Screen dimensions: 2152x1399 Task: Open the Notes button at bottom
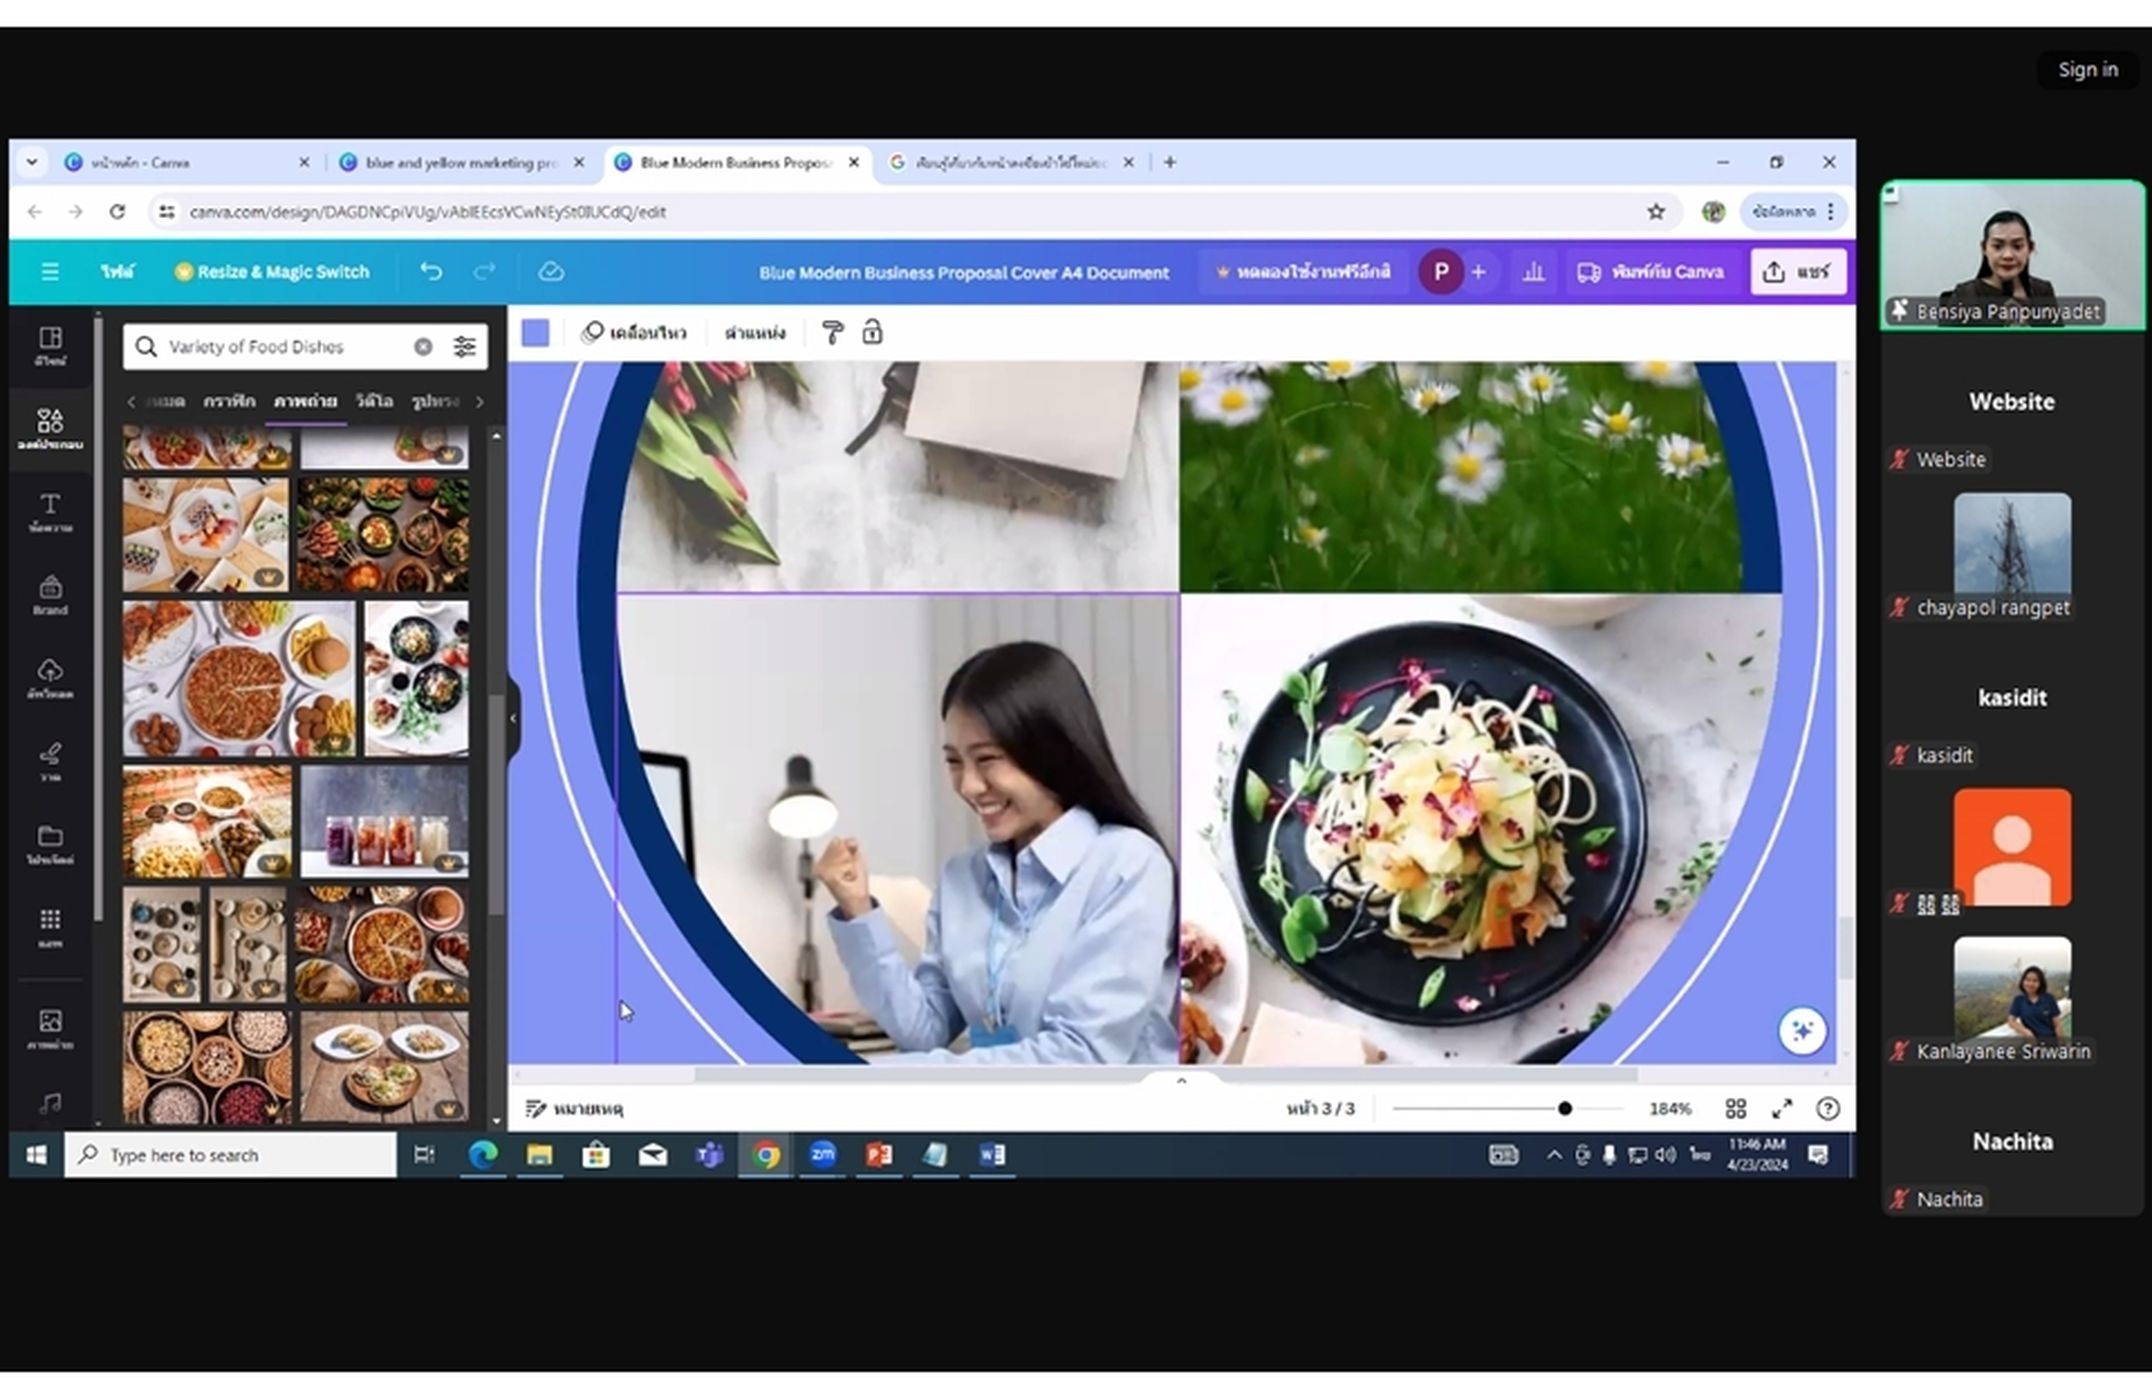575,1108
